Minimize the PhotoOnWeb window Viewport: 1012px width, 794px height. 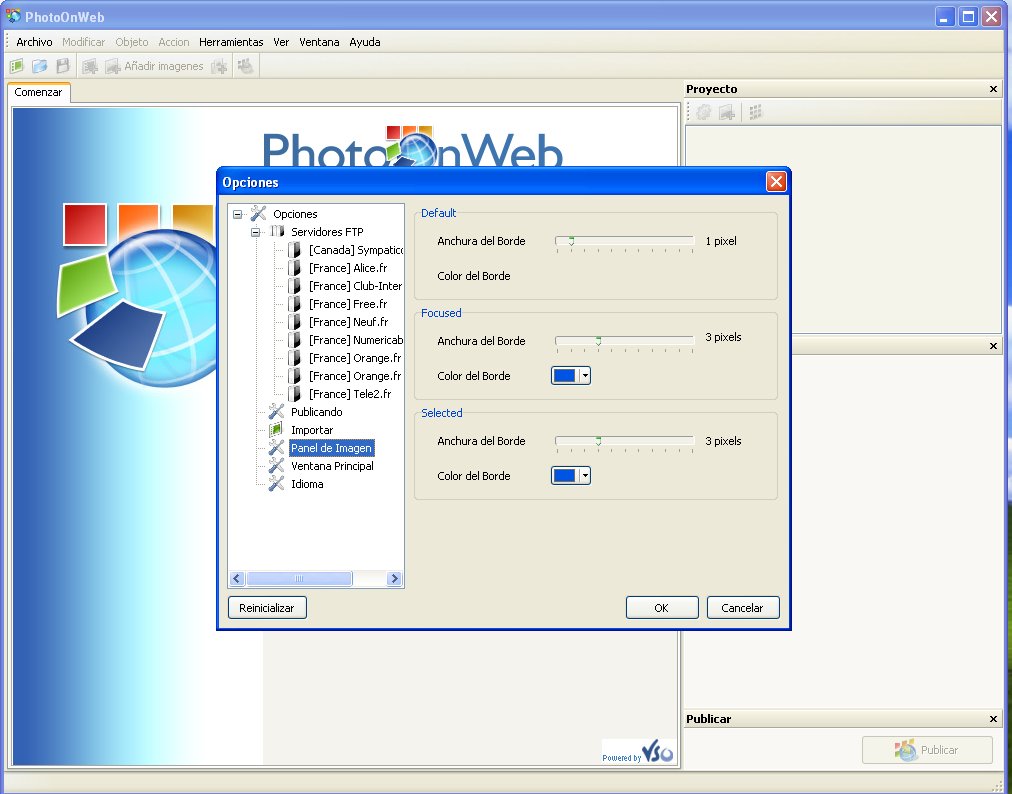point(945,17)
